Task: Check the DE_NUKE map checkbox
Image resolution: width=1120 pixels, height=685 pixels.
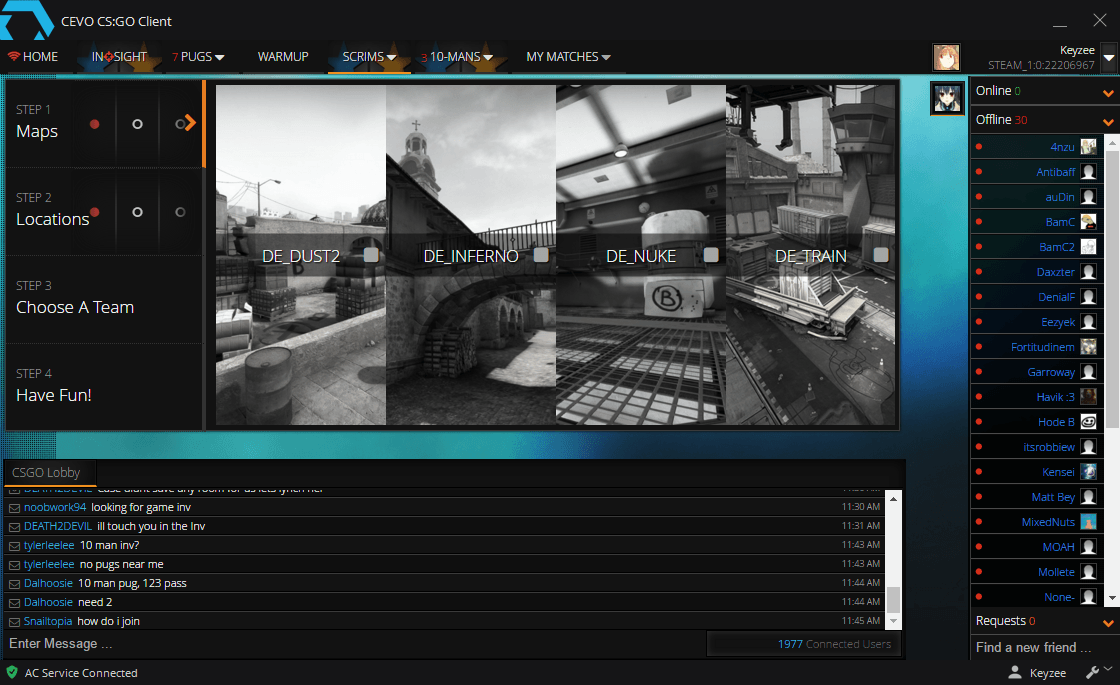Action: (x=711, y=255)
